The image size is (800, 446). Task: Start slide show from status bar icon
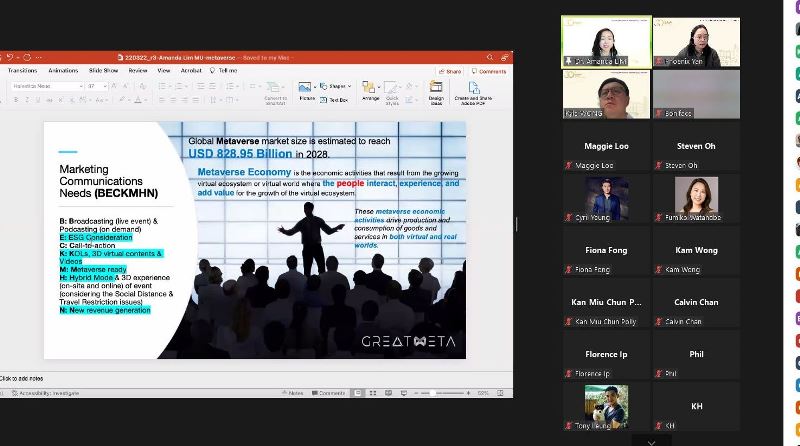404,393
